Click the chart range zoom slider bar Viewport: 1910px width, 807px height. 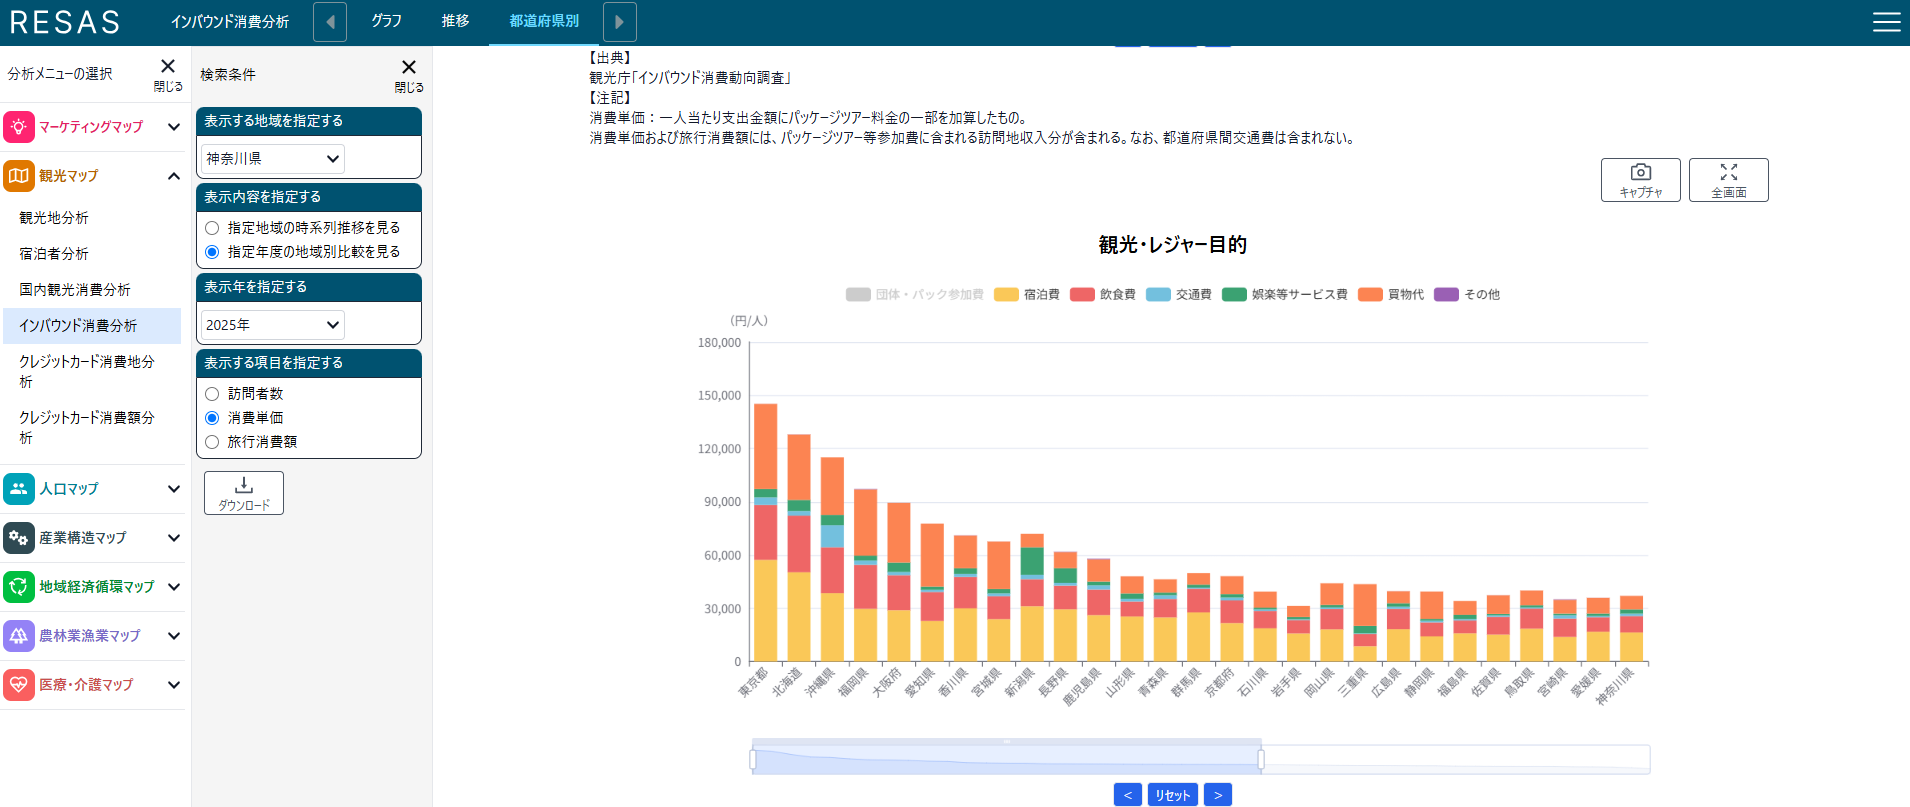[x=1006, y=759]
